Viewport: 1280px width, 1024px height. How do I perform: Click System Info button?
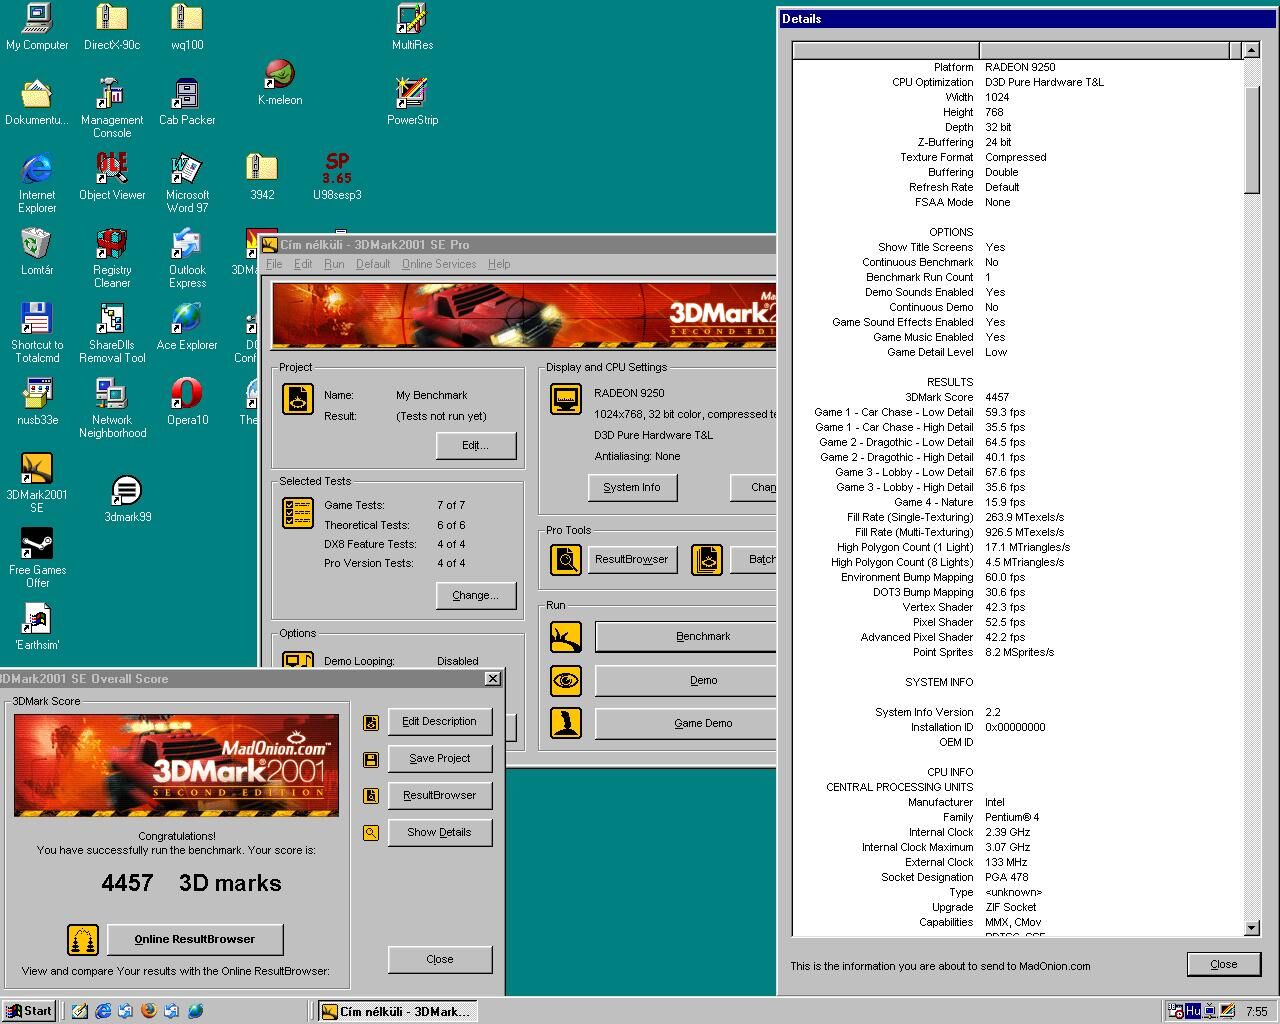pyautogui.click(x=632, y=487)
